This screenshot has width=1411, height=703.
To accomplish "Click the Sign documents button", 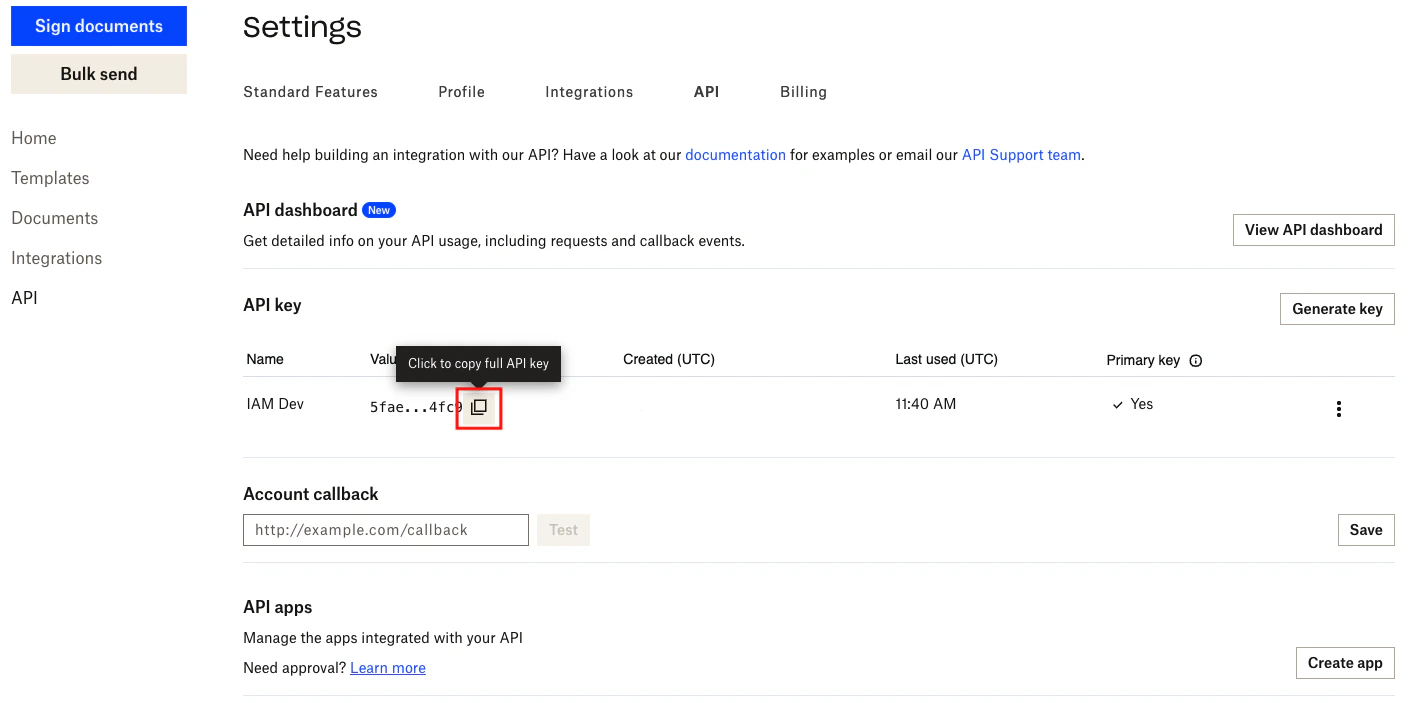I will [98, 25].
